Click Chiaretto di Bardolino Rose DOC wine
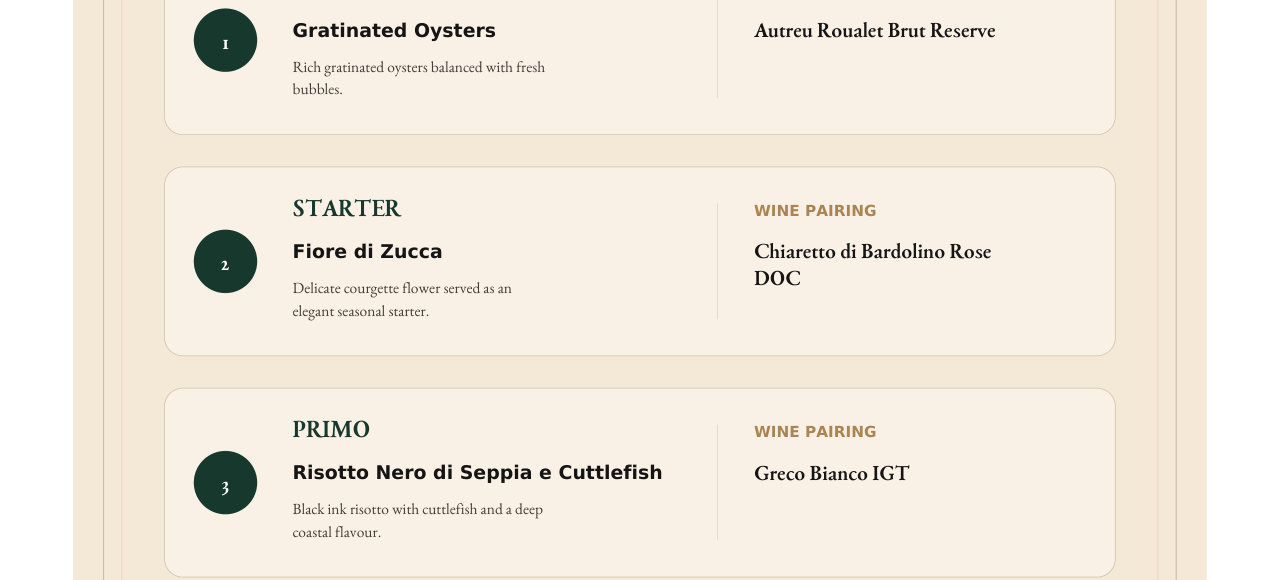Screen dimensions: 1280x580 (x=873, y=265)
